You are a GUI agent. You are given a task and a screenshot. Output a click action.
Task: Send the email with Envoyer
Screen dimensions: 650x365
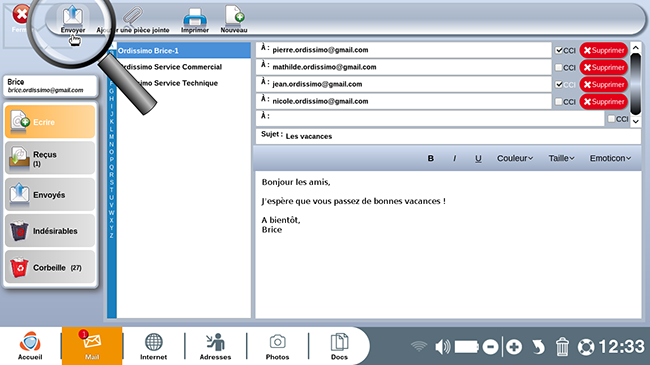[x=73, y=19]
